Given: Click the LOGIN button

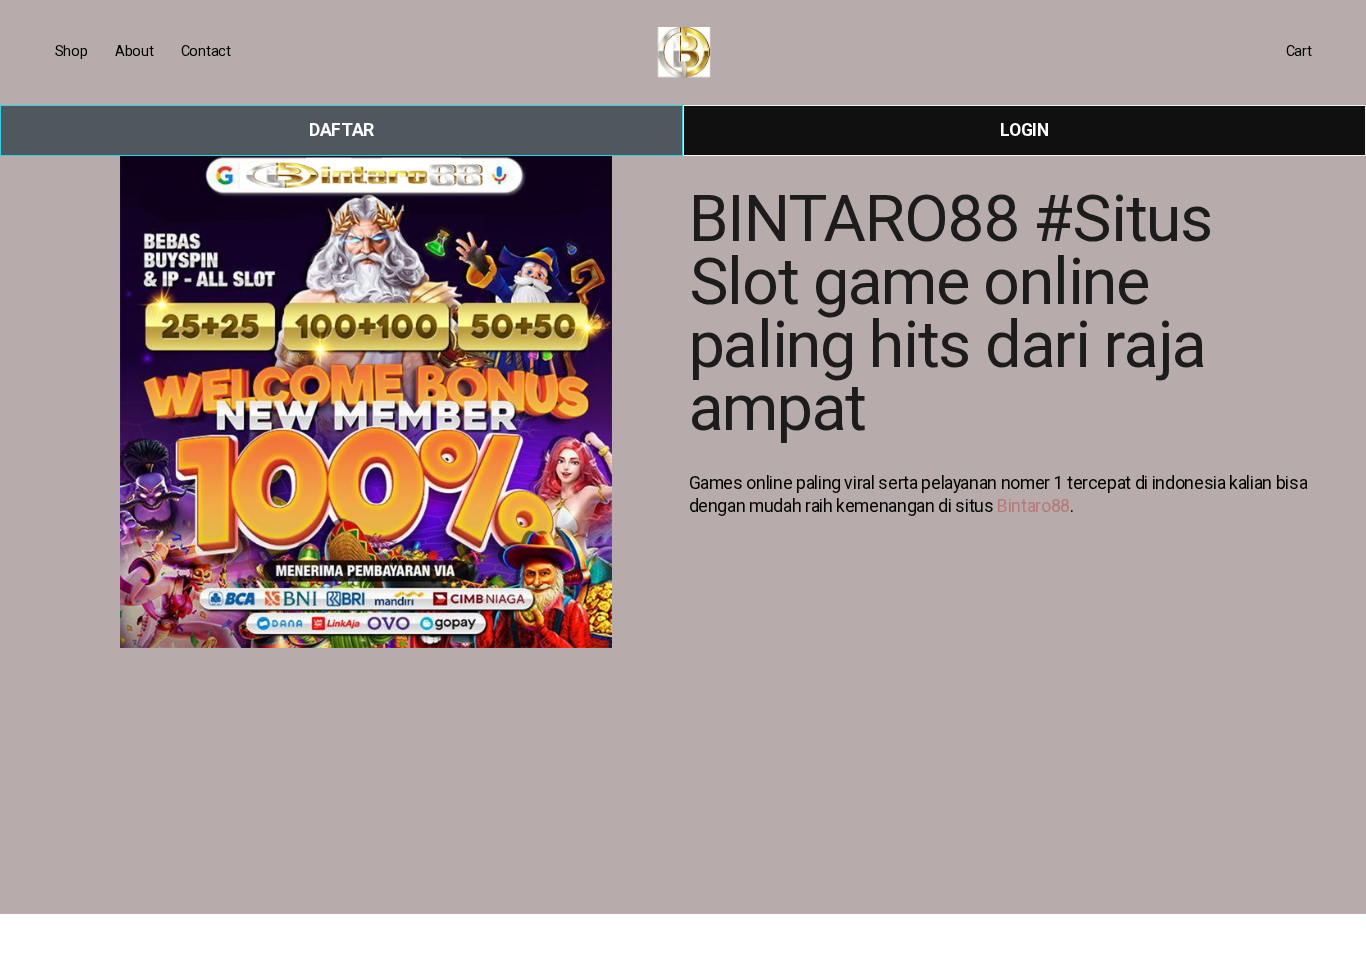Looking at the screenshot, I should [1024, 130].
